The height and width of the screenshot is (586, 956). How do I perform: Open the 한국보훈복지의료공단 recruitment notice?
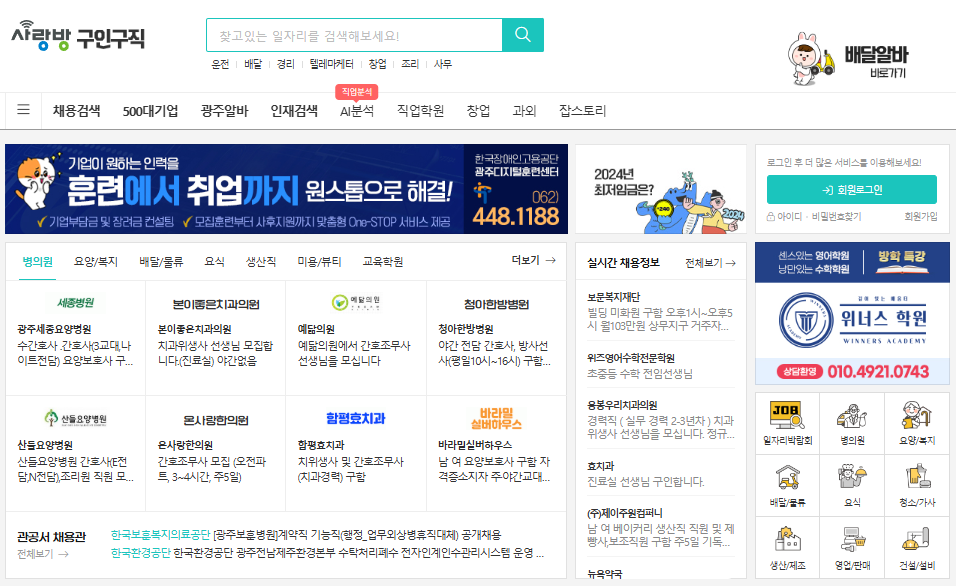tap(305, 535)
